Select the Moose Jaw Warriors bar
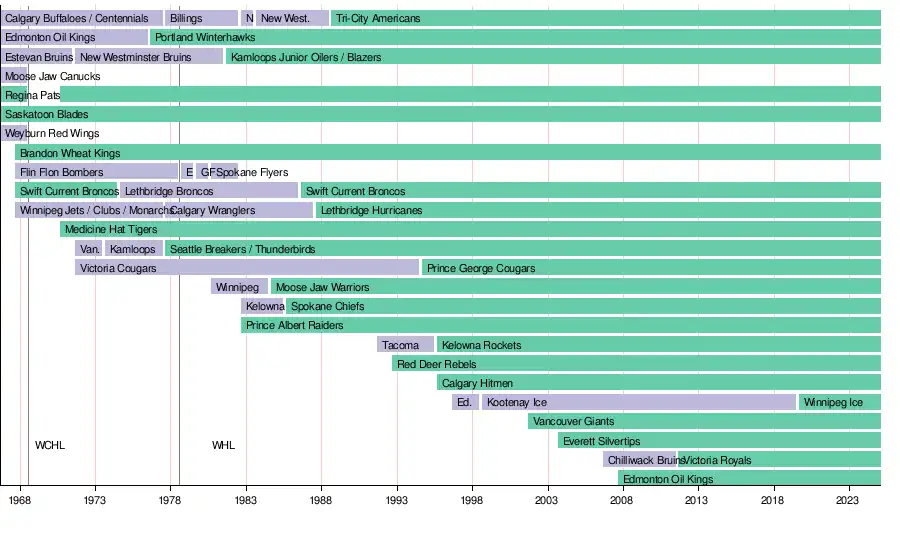Image resolution: width=900 pixels, height=535 pixels. [x=575, y=287]
